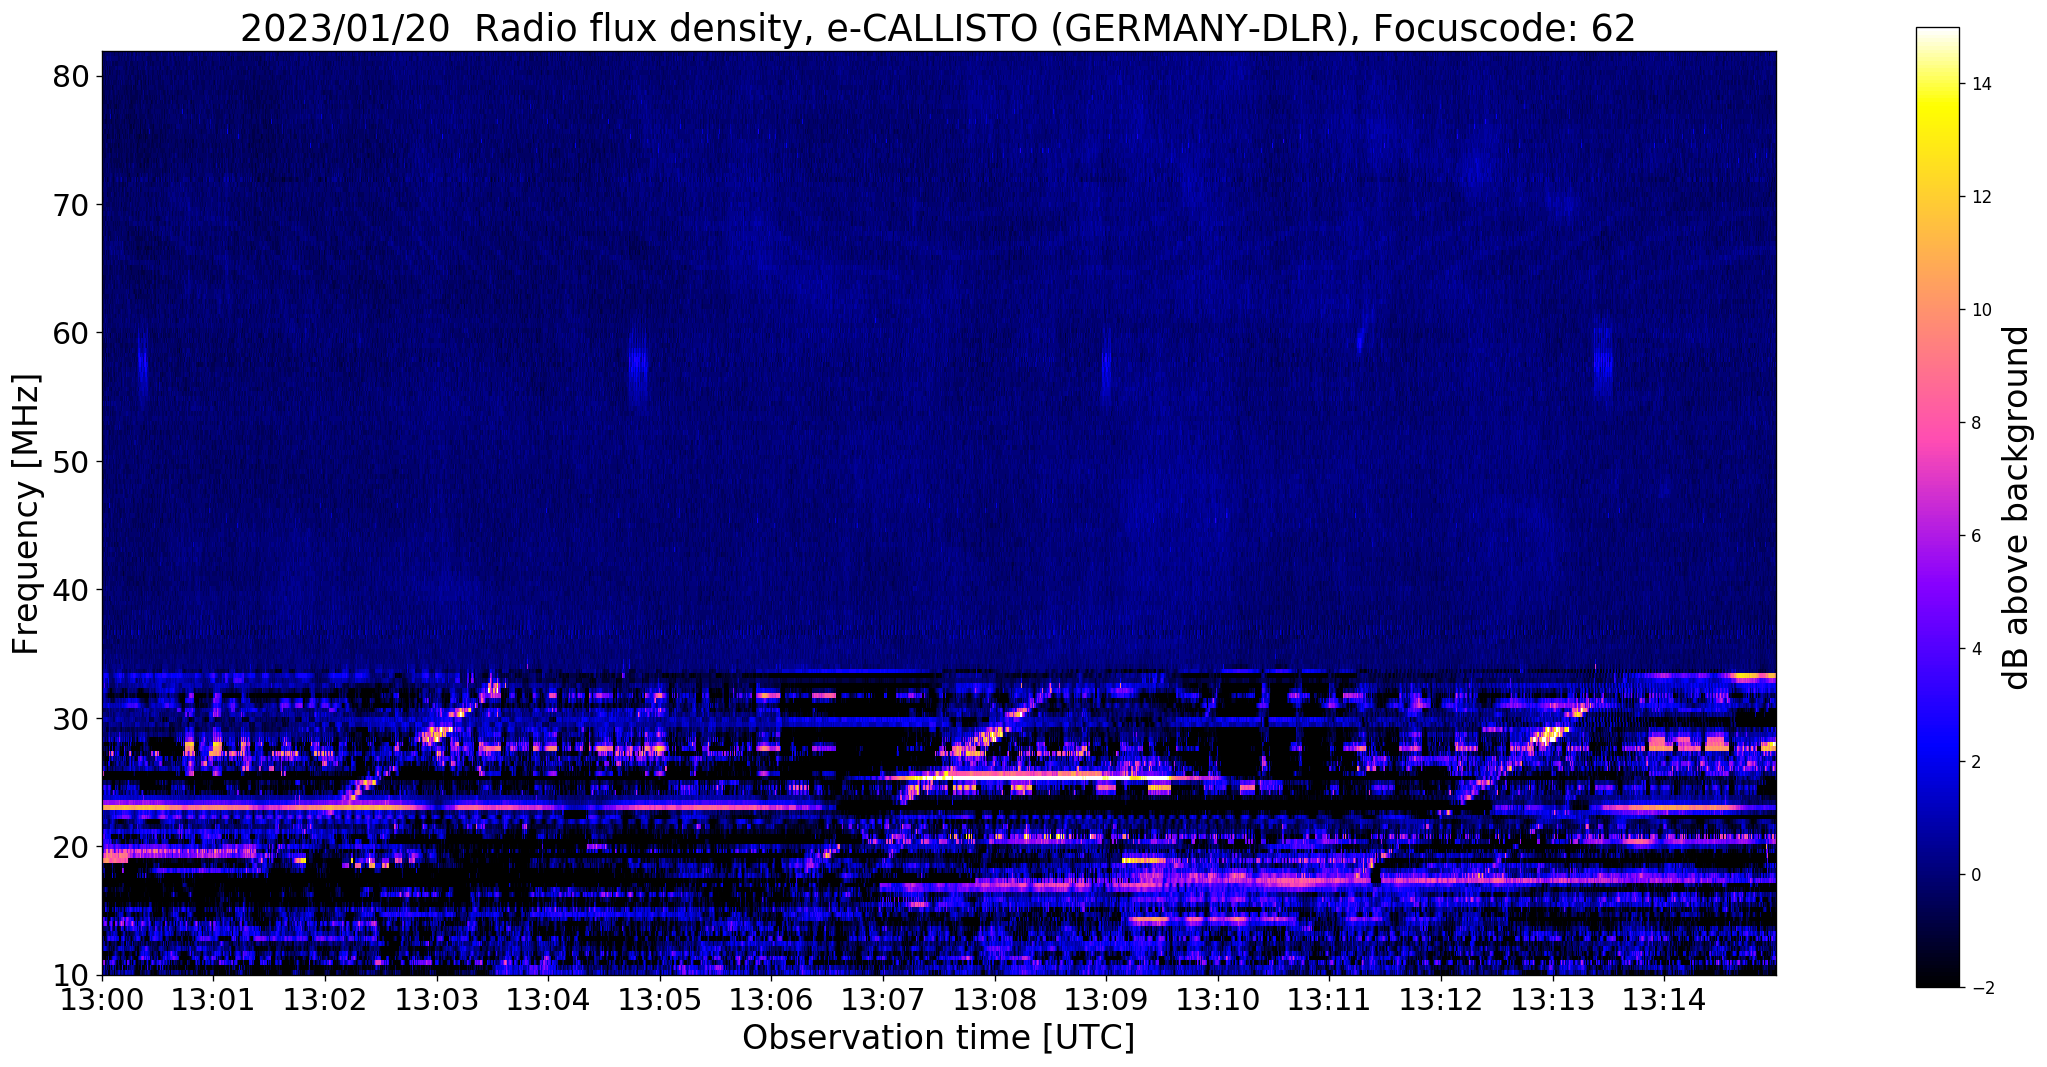Click the plot title mentioning e-CALLISTO GERMANY-DLR
The width and height of the screenshot is (2047, 1067).
(x=938, y=28)
